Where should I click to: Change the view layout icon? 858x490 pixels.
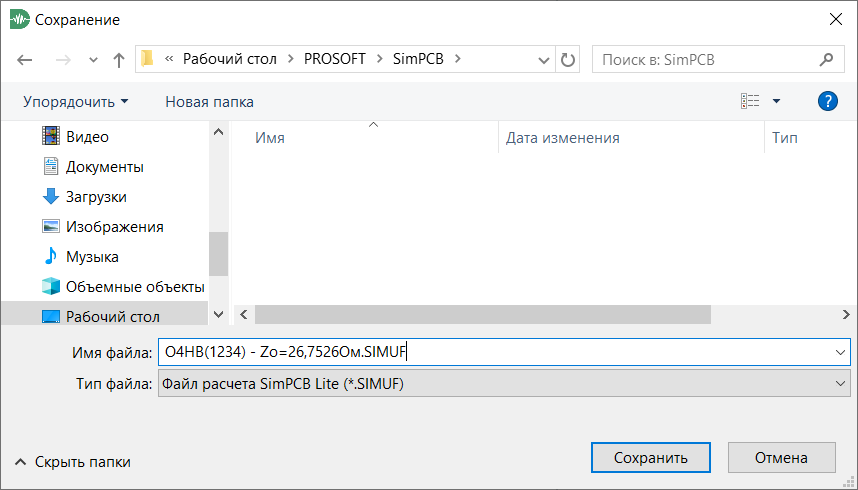(750, 101)
